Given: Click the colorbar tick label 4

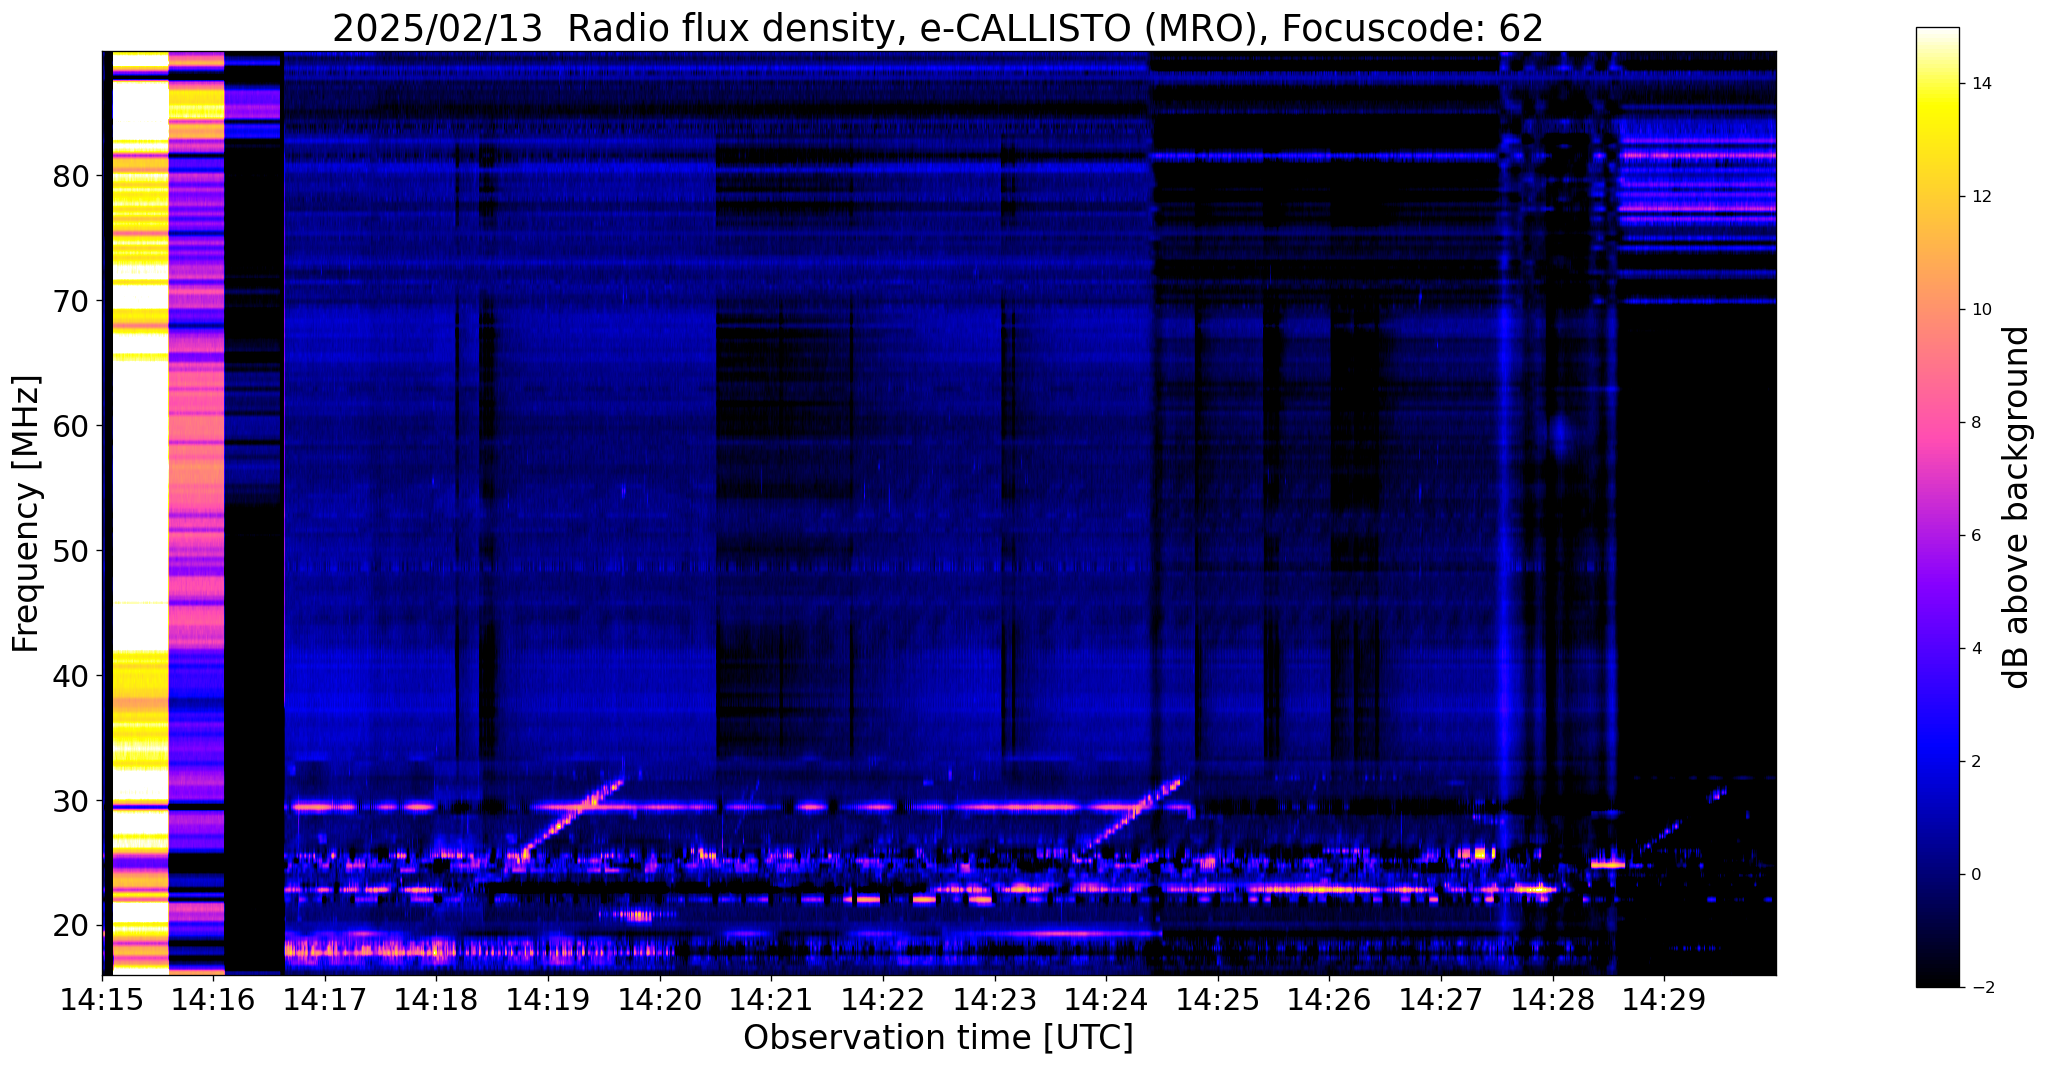Looking at the screenshot, I should (1975, 649).
